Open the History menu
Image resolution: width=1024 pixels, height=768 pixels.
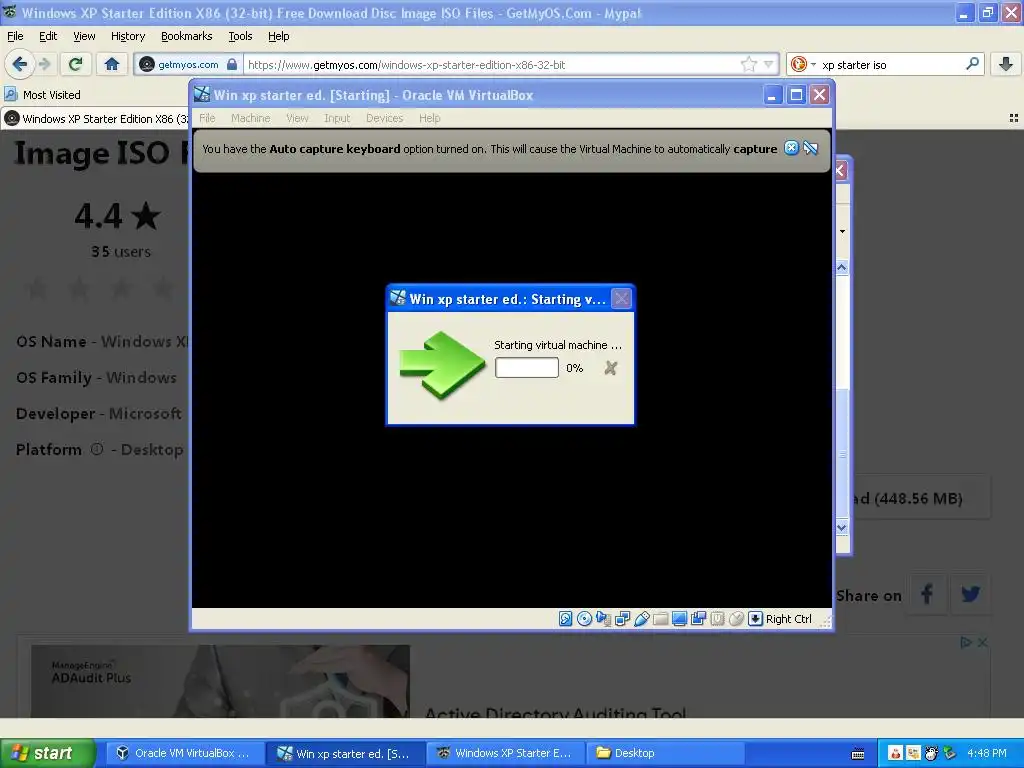(128, 36)
